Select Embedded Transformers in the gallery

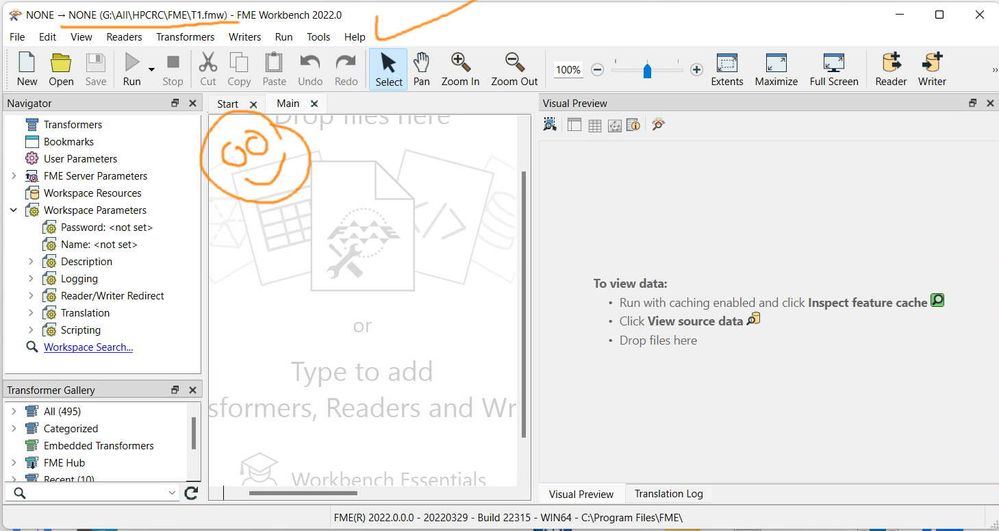point(99,446)
